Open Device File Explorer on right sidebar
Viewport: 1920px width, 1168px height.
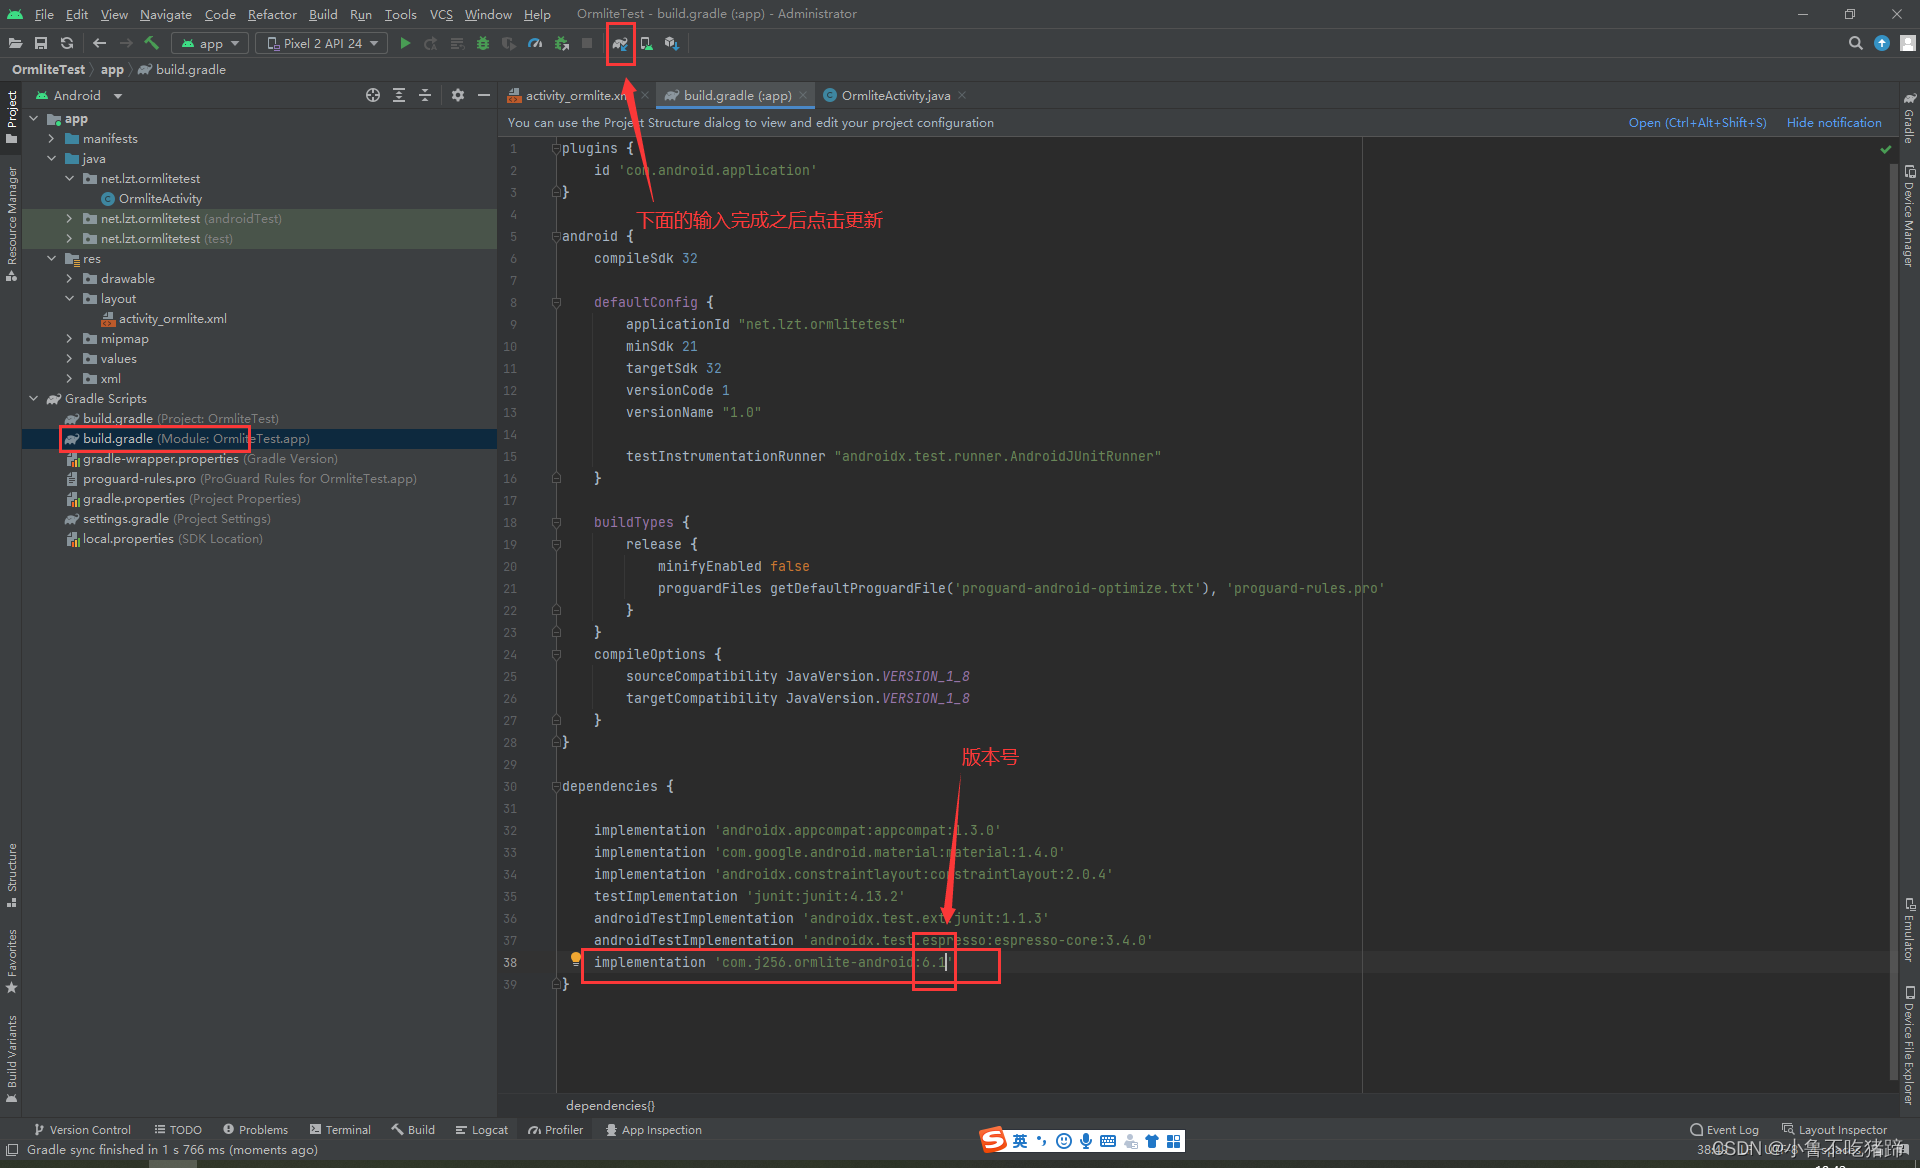click(x=1909, y=1046)
